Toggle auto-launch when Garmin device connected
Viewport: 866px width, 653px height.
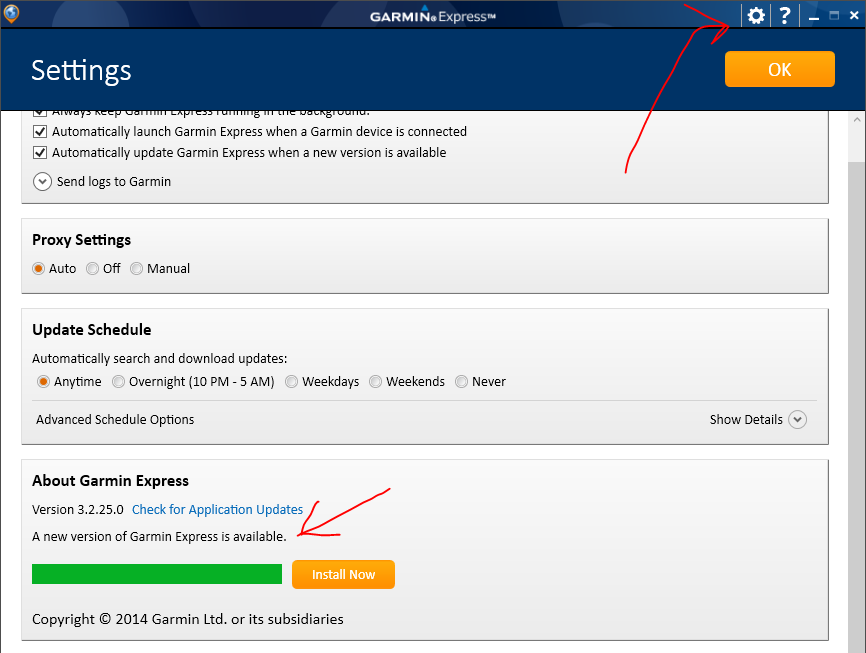tap(40, 131)
